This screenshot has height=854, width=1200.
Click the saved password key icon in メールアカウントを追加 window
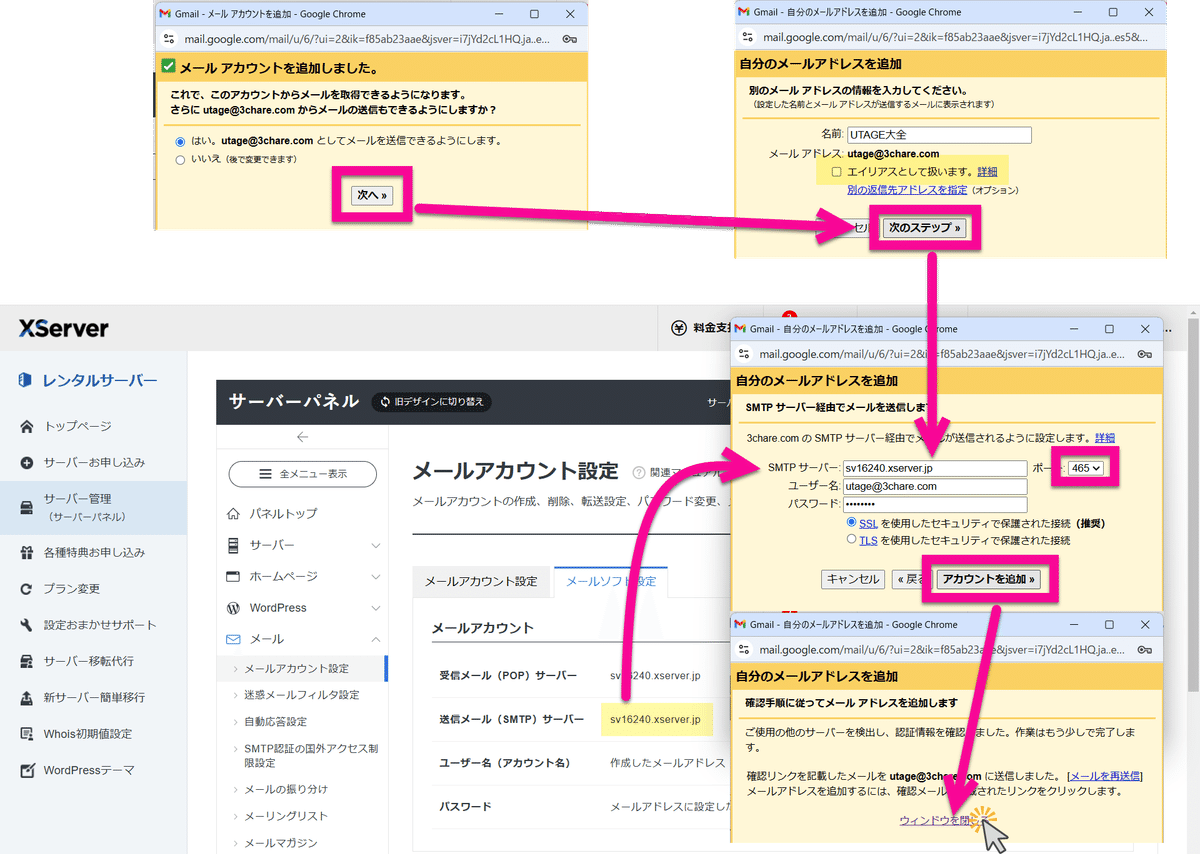[569, 40]
